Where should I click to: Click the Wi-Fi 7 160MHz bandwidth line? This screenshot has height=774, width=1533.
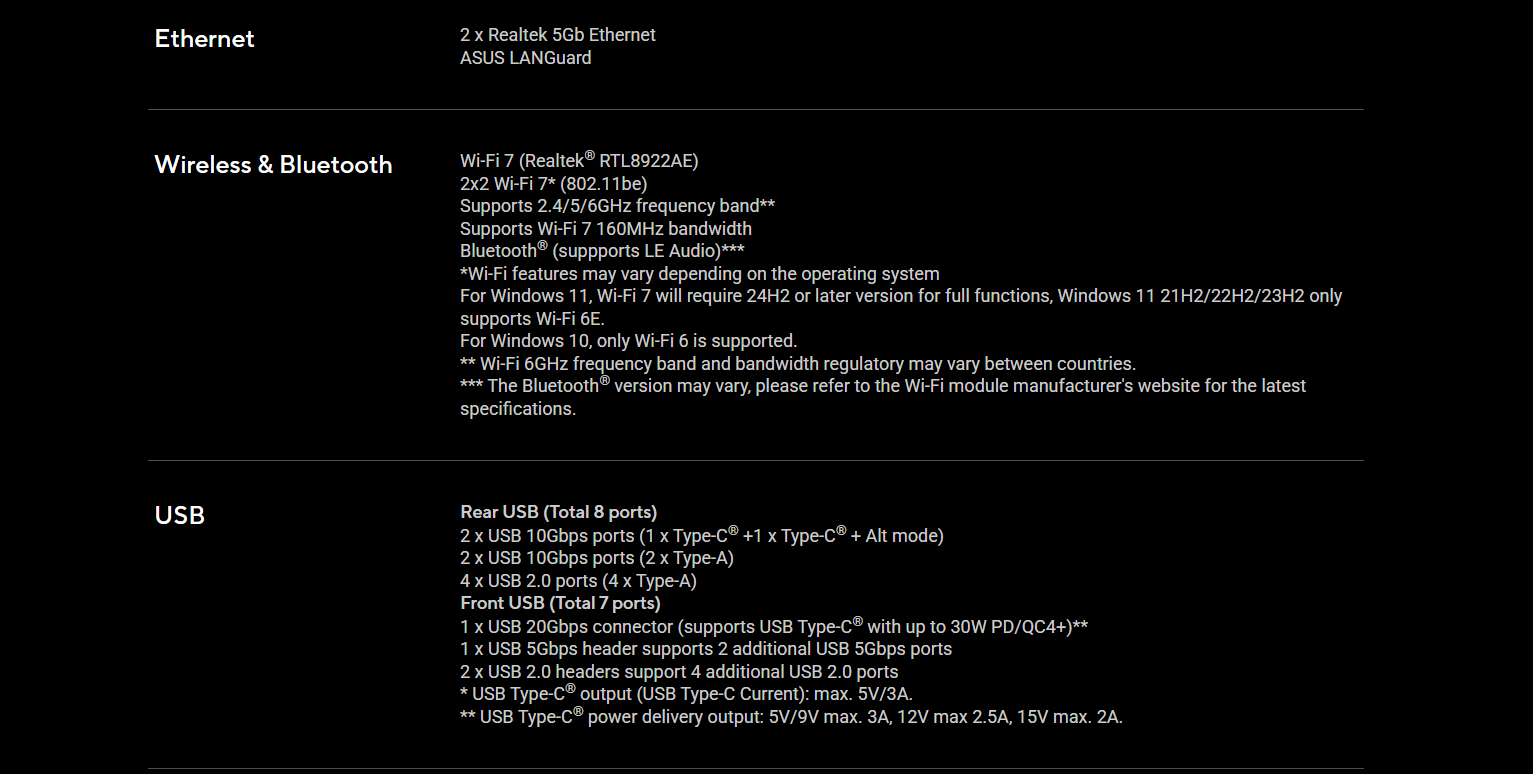tap(605, 229)
